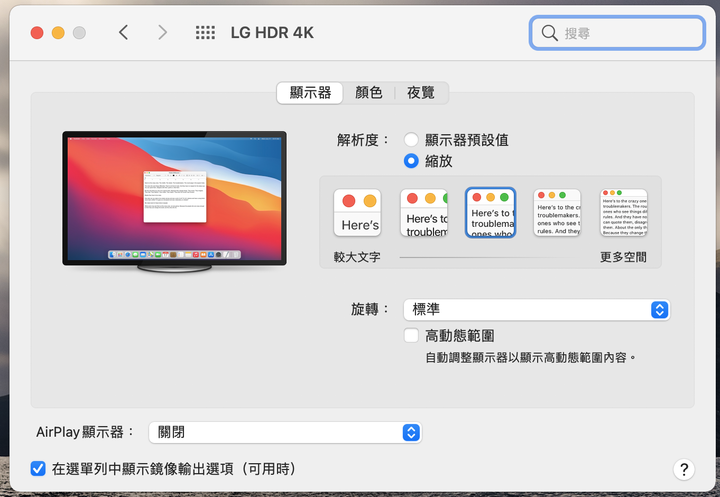
Task: Open the AirPlay 顯示器 dropdown
Action: coord(285,432)
